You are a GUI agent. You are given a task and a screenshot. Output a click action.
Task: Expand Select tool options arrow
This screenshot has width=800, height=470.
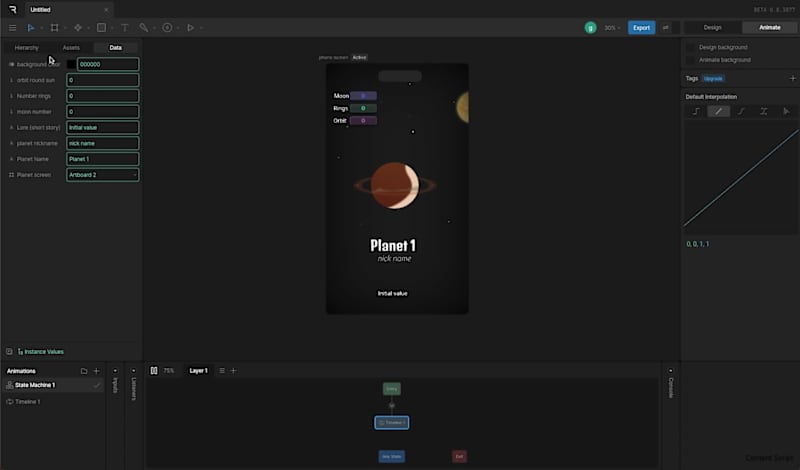pyautogui.click(x=42, y=28)
